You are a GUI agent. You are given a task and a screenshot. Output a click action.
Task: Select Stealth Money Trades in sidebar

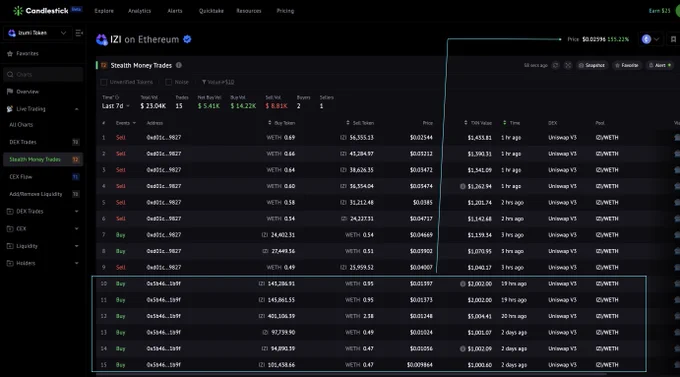pos(42,160)
